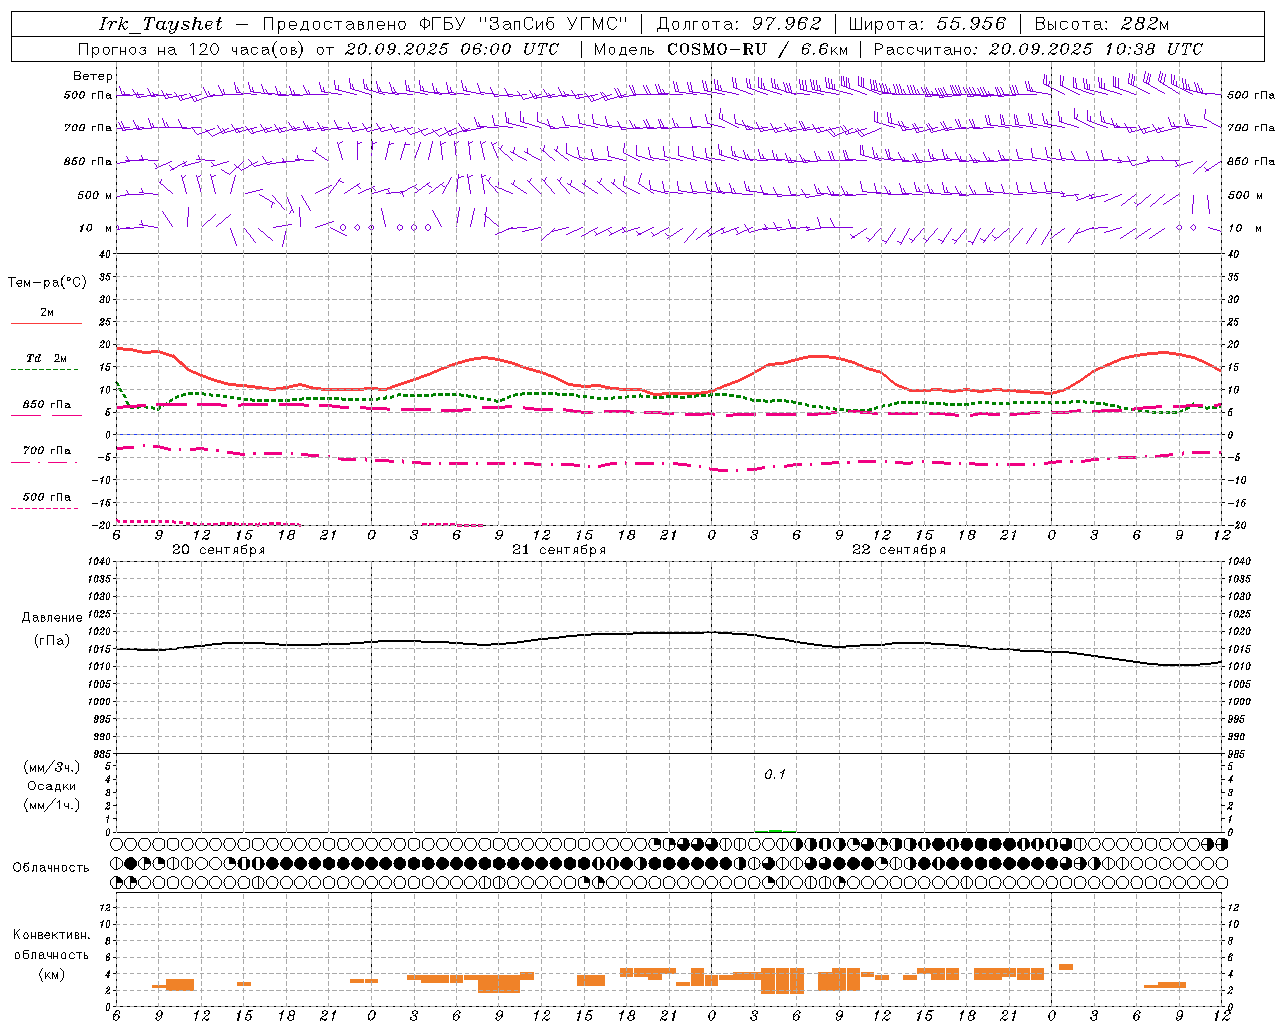Click the date label "21 сентября"

(x=559, y=550)
